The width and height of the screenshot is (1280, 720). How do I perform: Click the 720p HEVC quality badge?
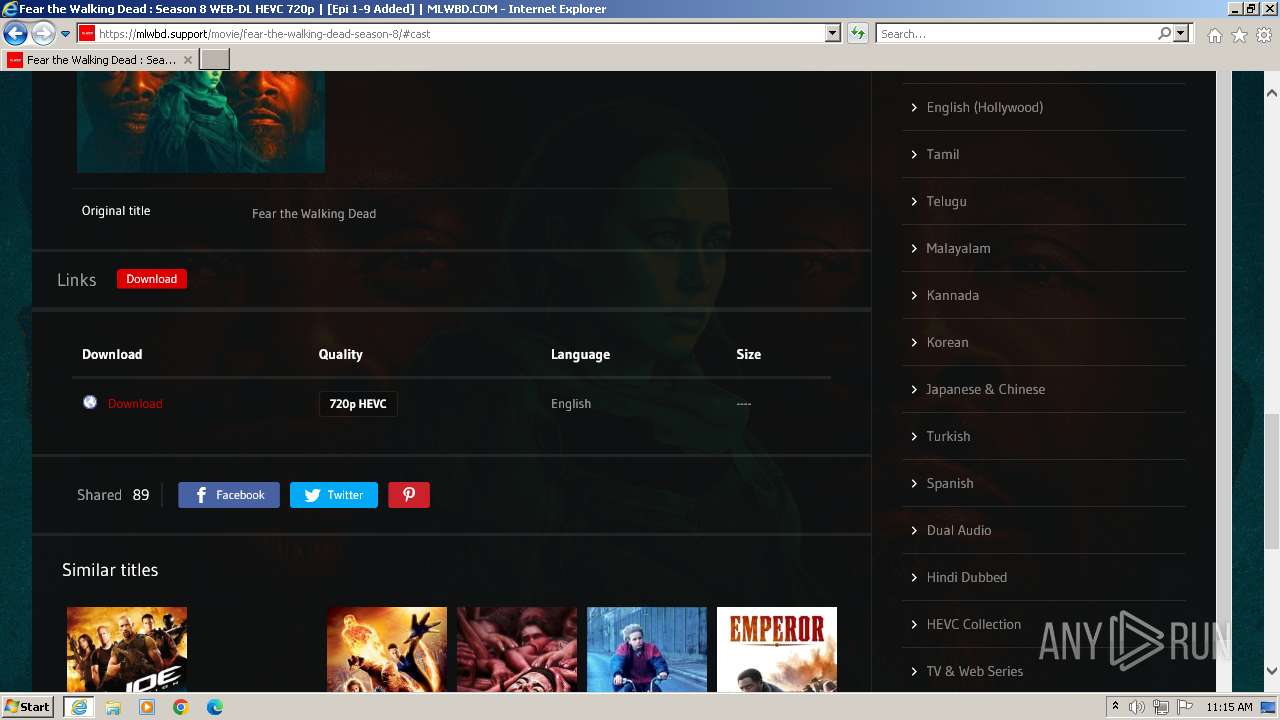click(358, 404)
